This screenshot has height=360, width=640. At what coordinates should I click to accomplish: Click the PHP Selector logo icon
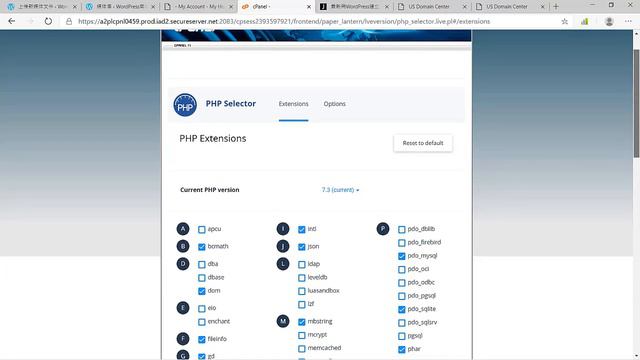click(185, 105)
